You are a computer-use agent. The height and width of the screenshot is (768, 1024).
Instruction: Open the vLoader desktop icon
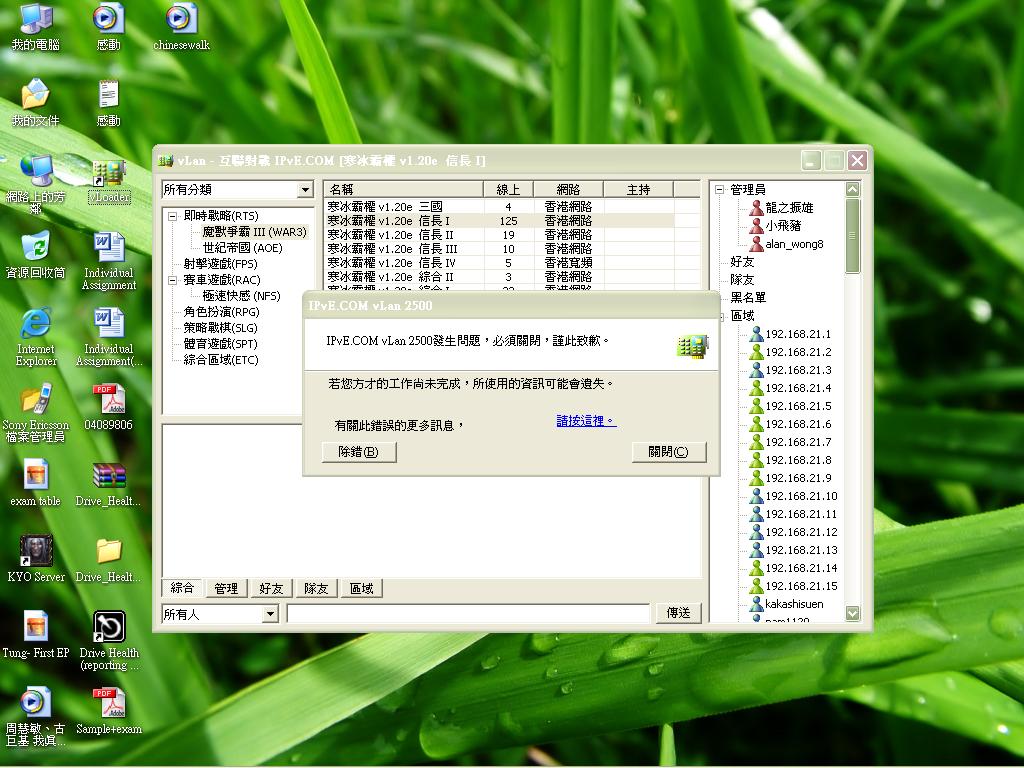(x=108, y=172)
